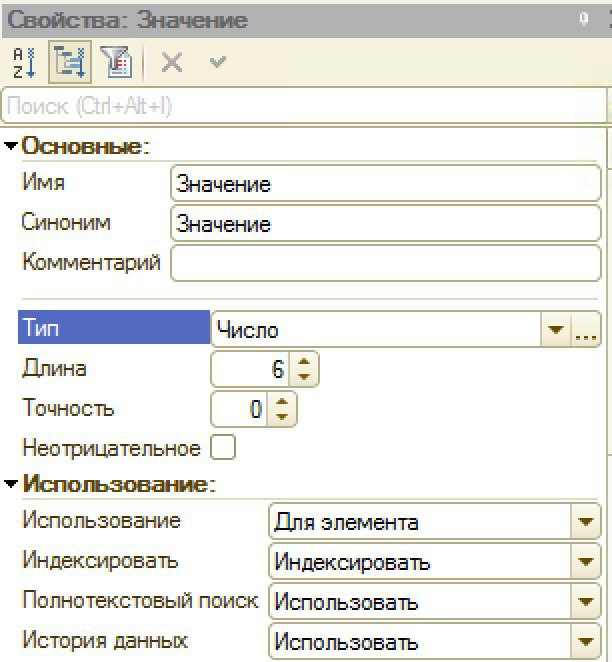Click the Индексировать property label

(100, 561)
